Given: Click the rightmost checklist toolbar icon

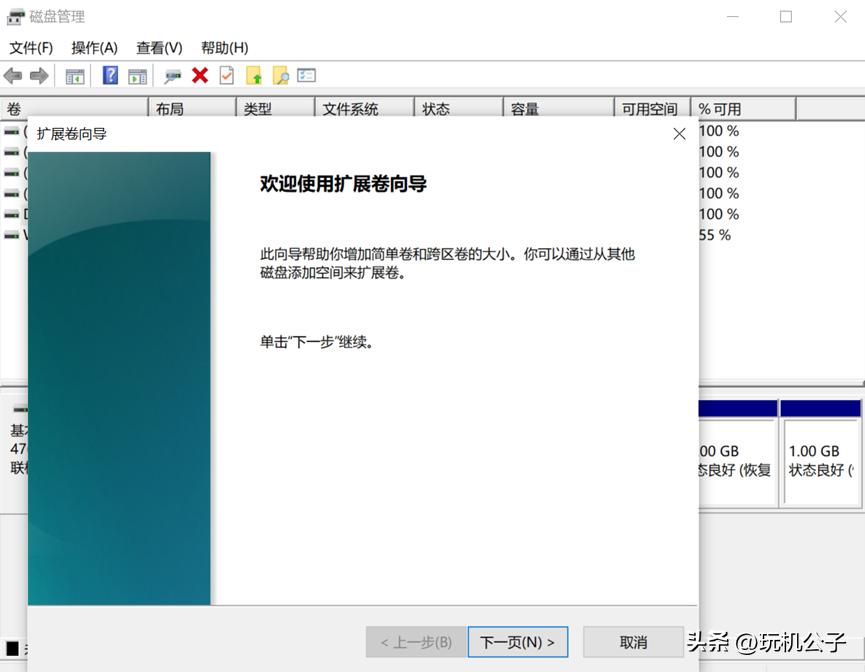Looking at the screenshot, I should click(x=306, y=75).
